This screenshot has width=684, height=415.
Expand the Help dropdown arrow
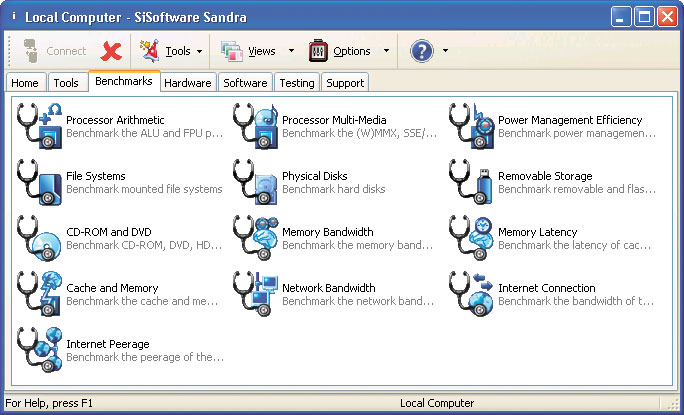(445, 51)
